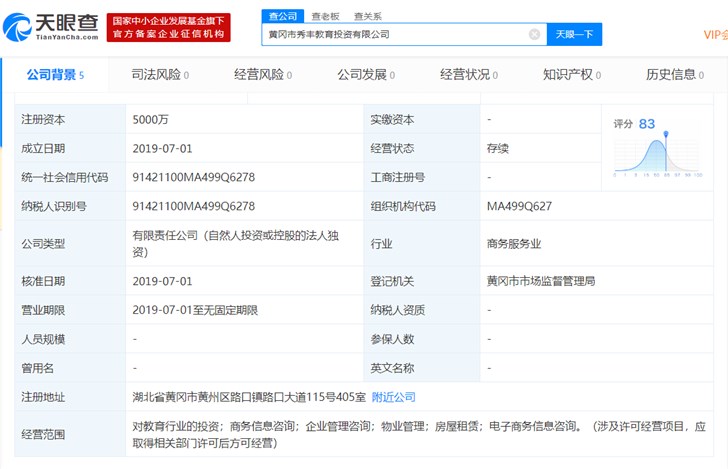Open the 公司发展 tab
Screen dimensions: 728x469
pyautogui.click(x=366, y=75)
